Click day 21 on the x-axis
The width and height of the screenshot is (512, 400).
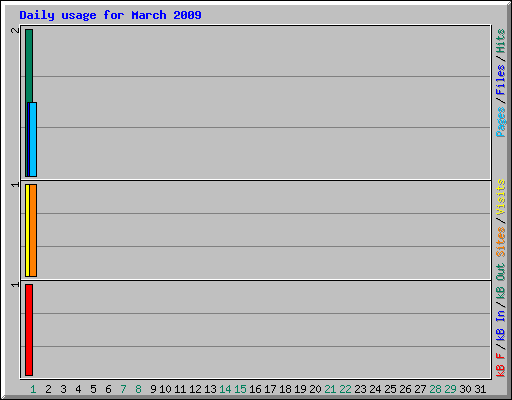(330, 389)
